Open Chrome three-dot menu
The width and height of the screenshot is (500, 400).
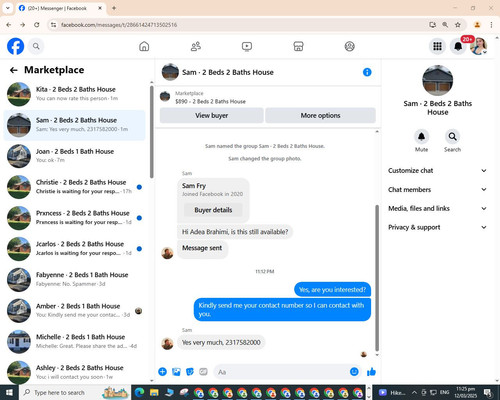(x=491, y=25)
